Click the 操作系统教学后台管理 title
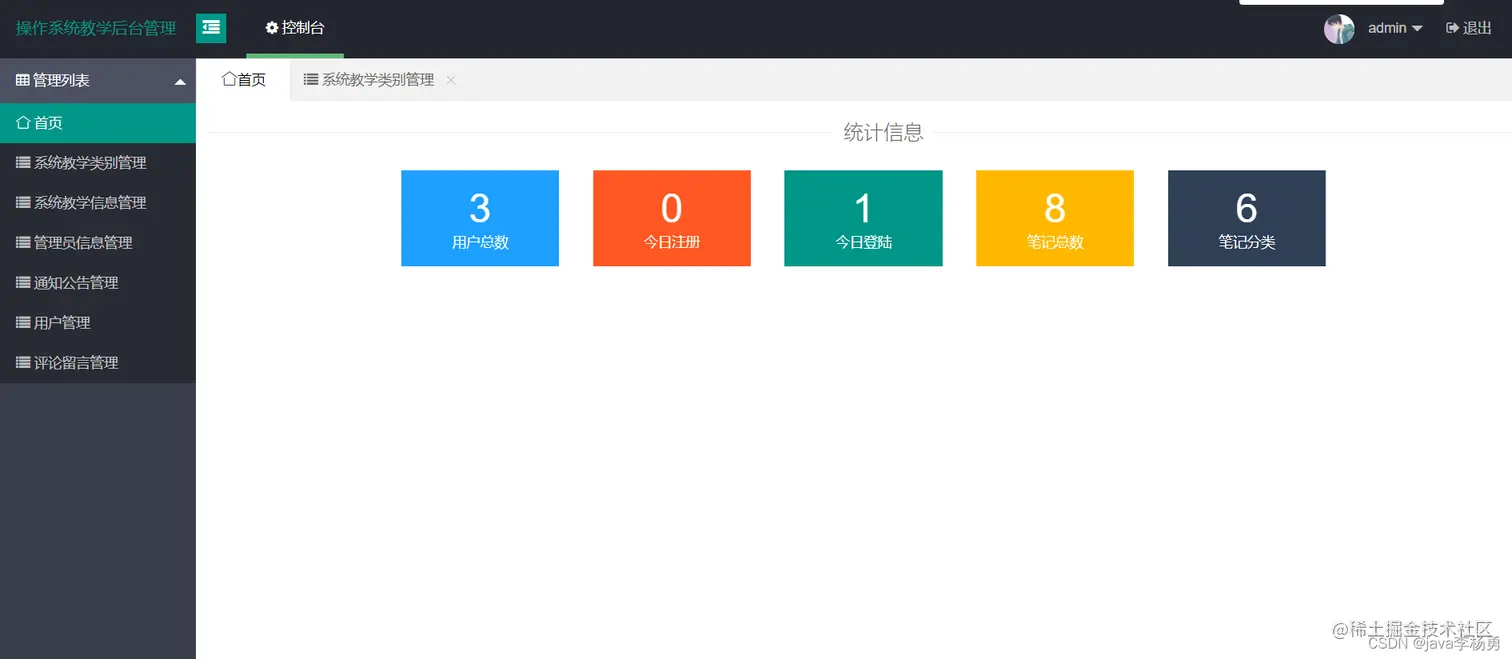Image resolution: width=1512 pixels, height=659 pixels. [x=96, y=28]
